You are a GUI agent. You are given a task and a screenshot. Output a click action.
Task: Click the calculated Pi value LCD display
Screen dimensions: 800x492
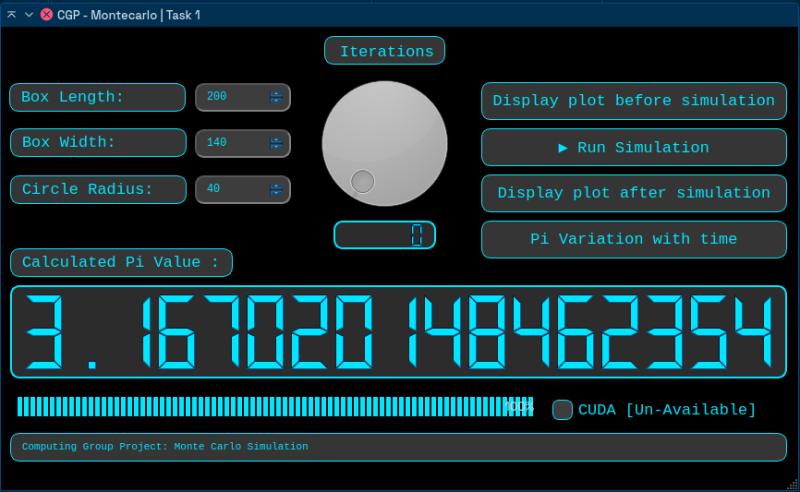coord(398,332)
